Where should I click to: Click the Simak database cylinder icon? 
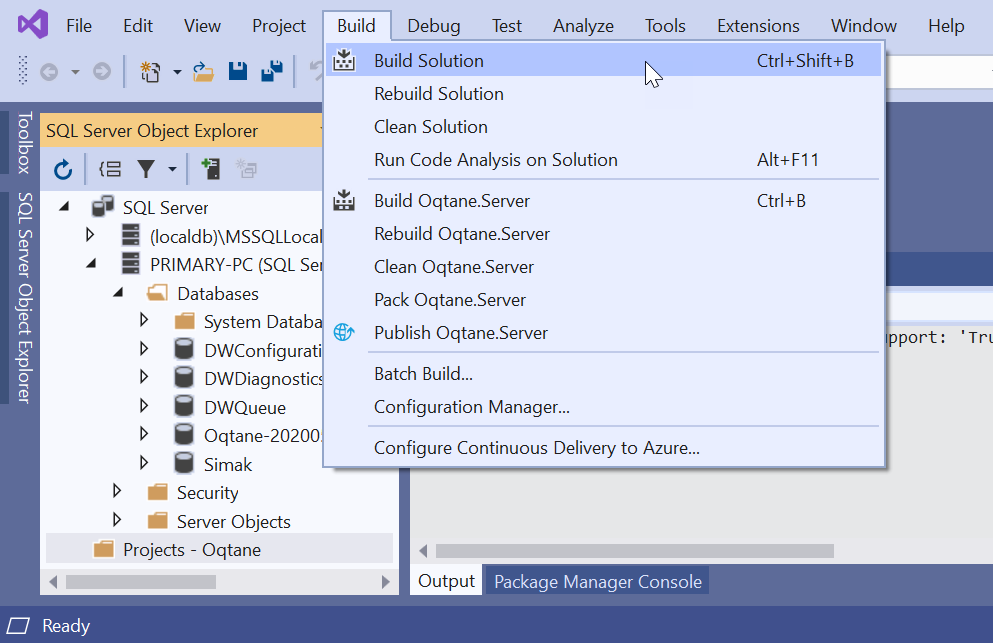click(x=184, y=463)
